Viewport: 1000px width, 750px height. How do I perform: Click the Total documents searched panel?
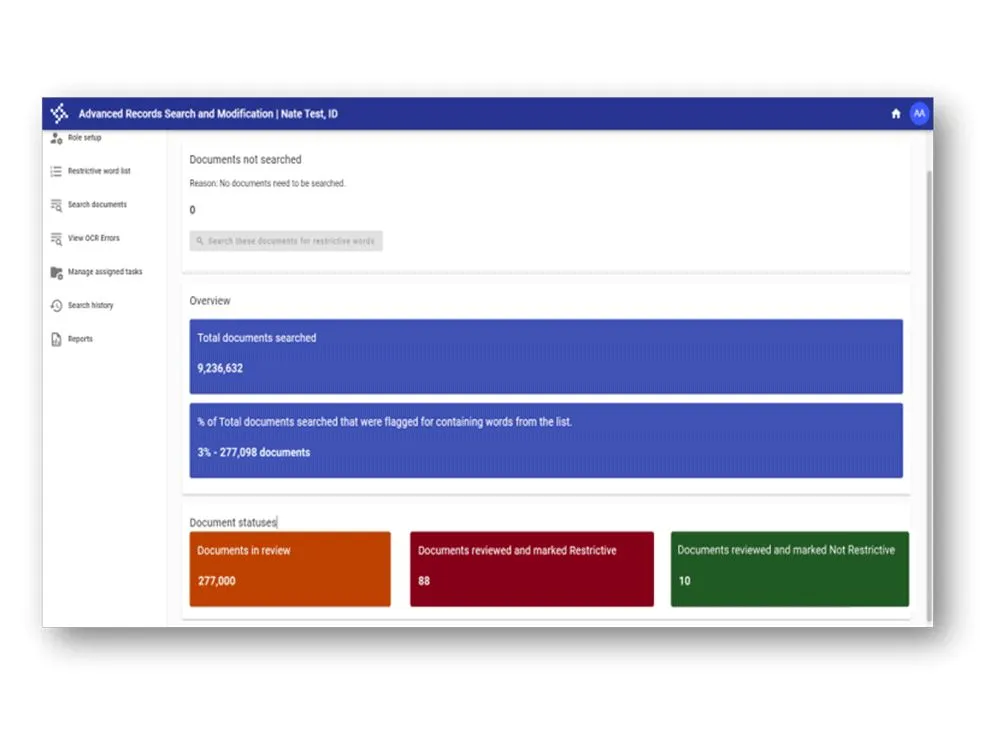(x=546, y=356)
